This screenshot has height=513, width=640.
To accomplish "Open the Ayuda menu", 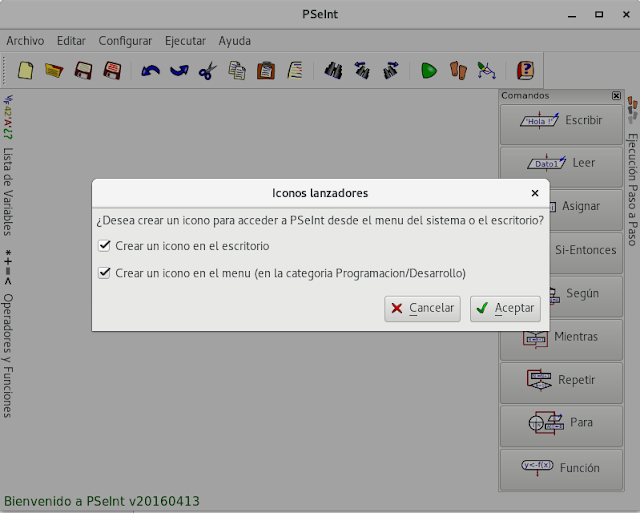I will coord(235,41).
